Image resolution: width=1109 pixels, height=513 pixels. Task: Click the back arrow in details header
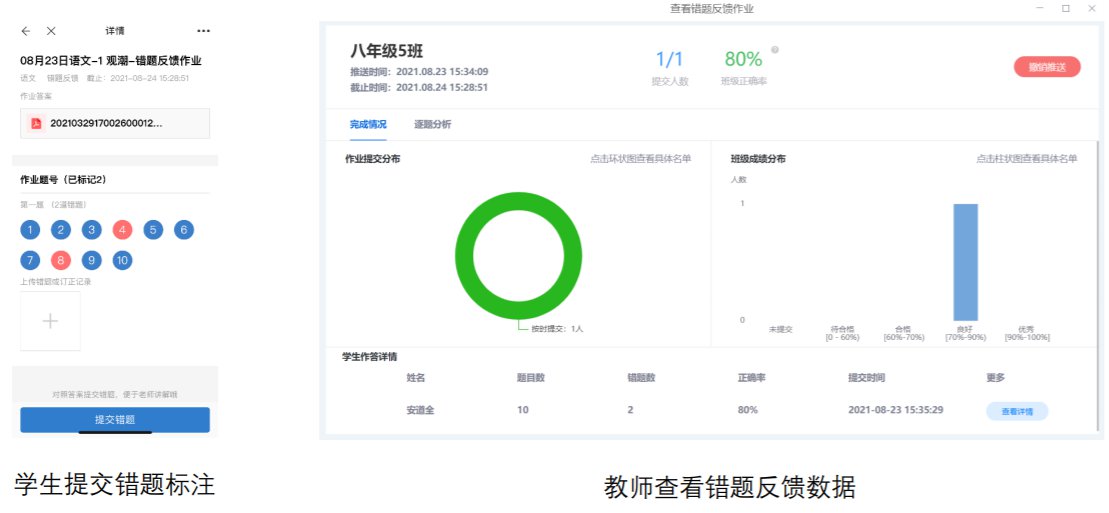[26, 31]
